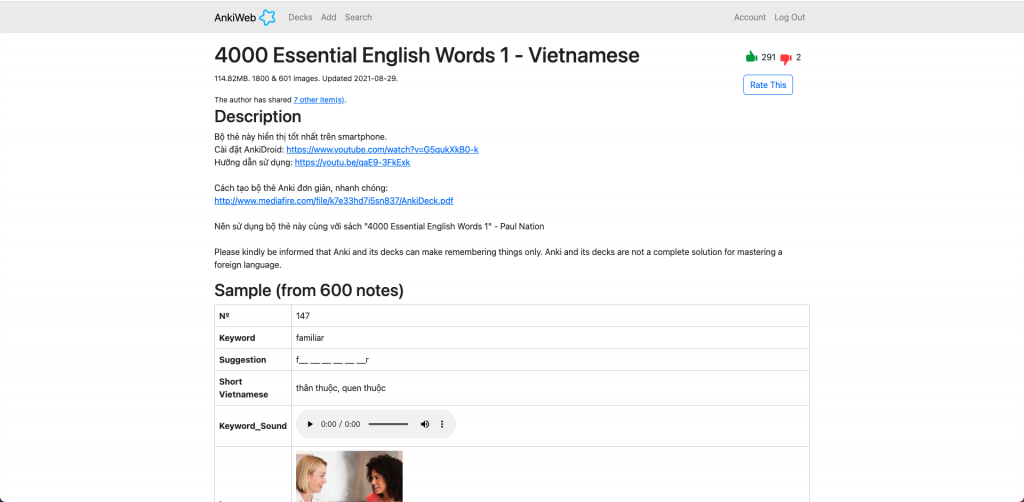Click the downvote count '2'
Screen dimensions: 1024x502
(798, 57)
